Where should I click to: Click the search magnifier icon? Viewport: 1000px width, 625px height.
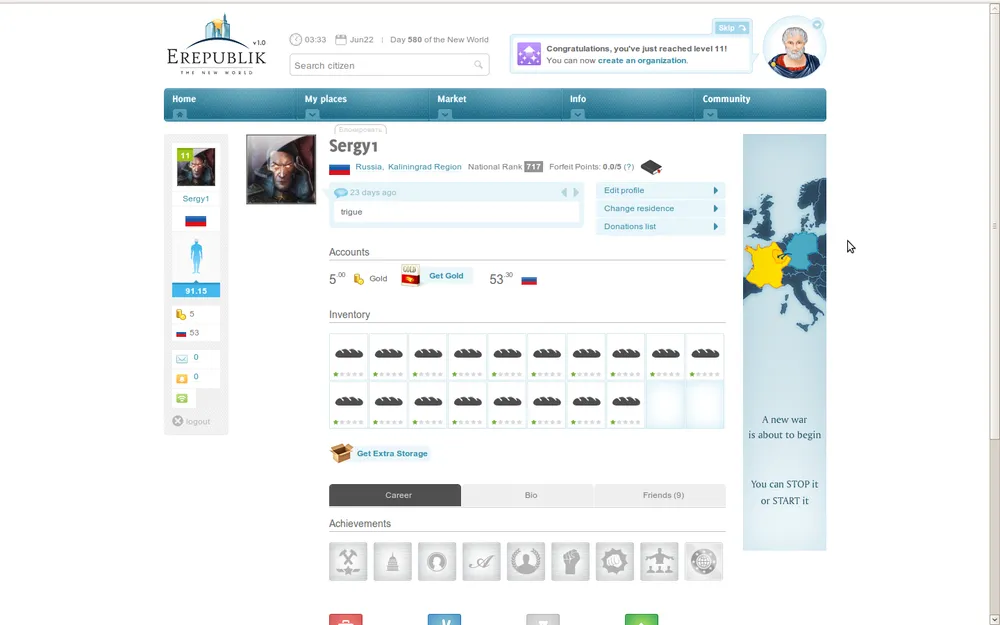(479, 66)
